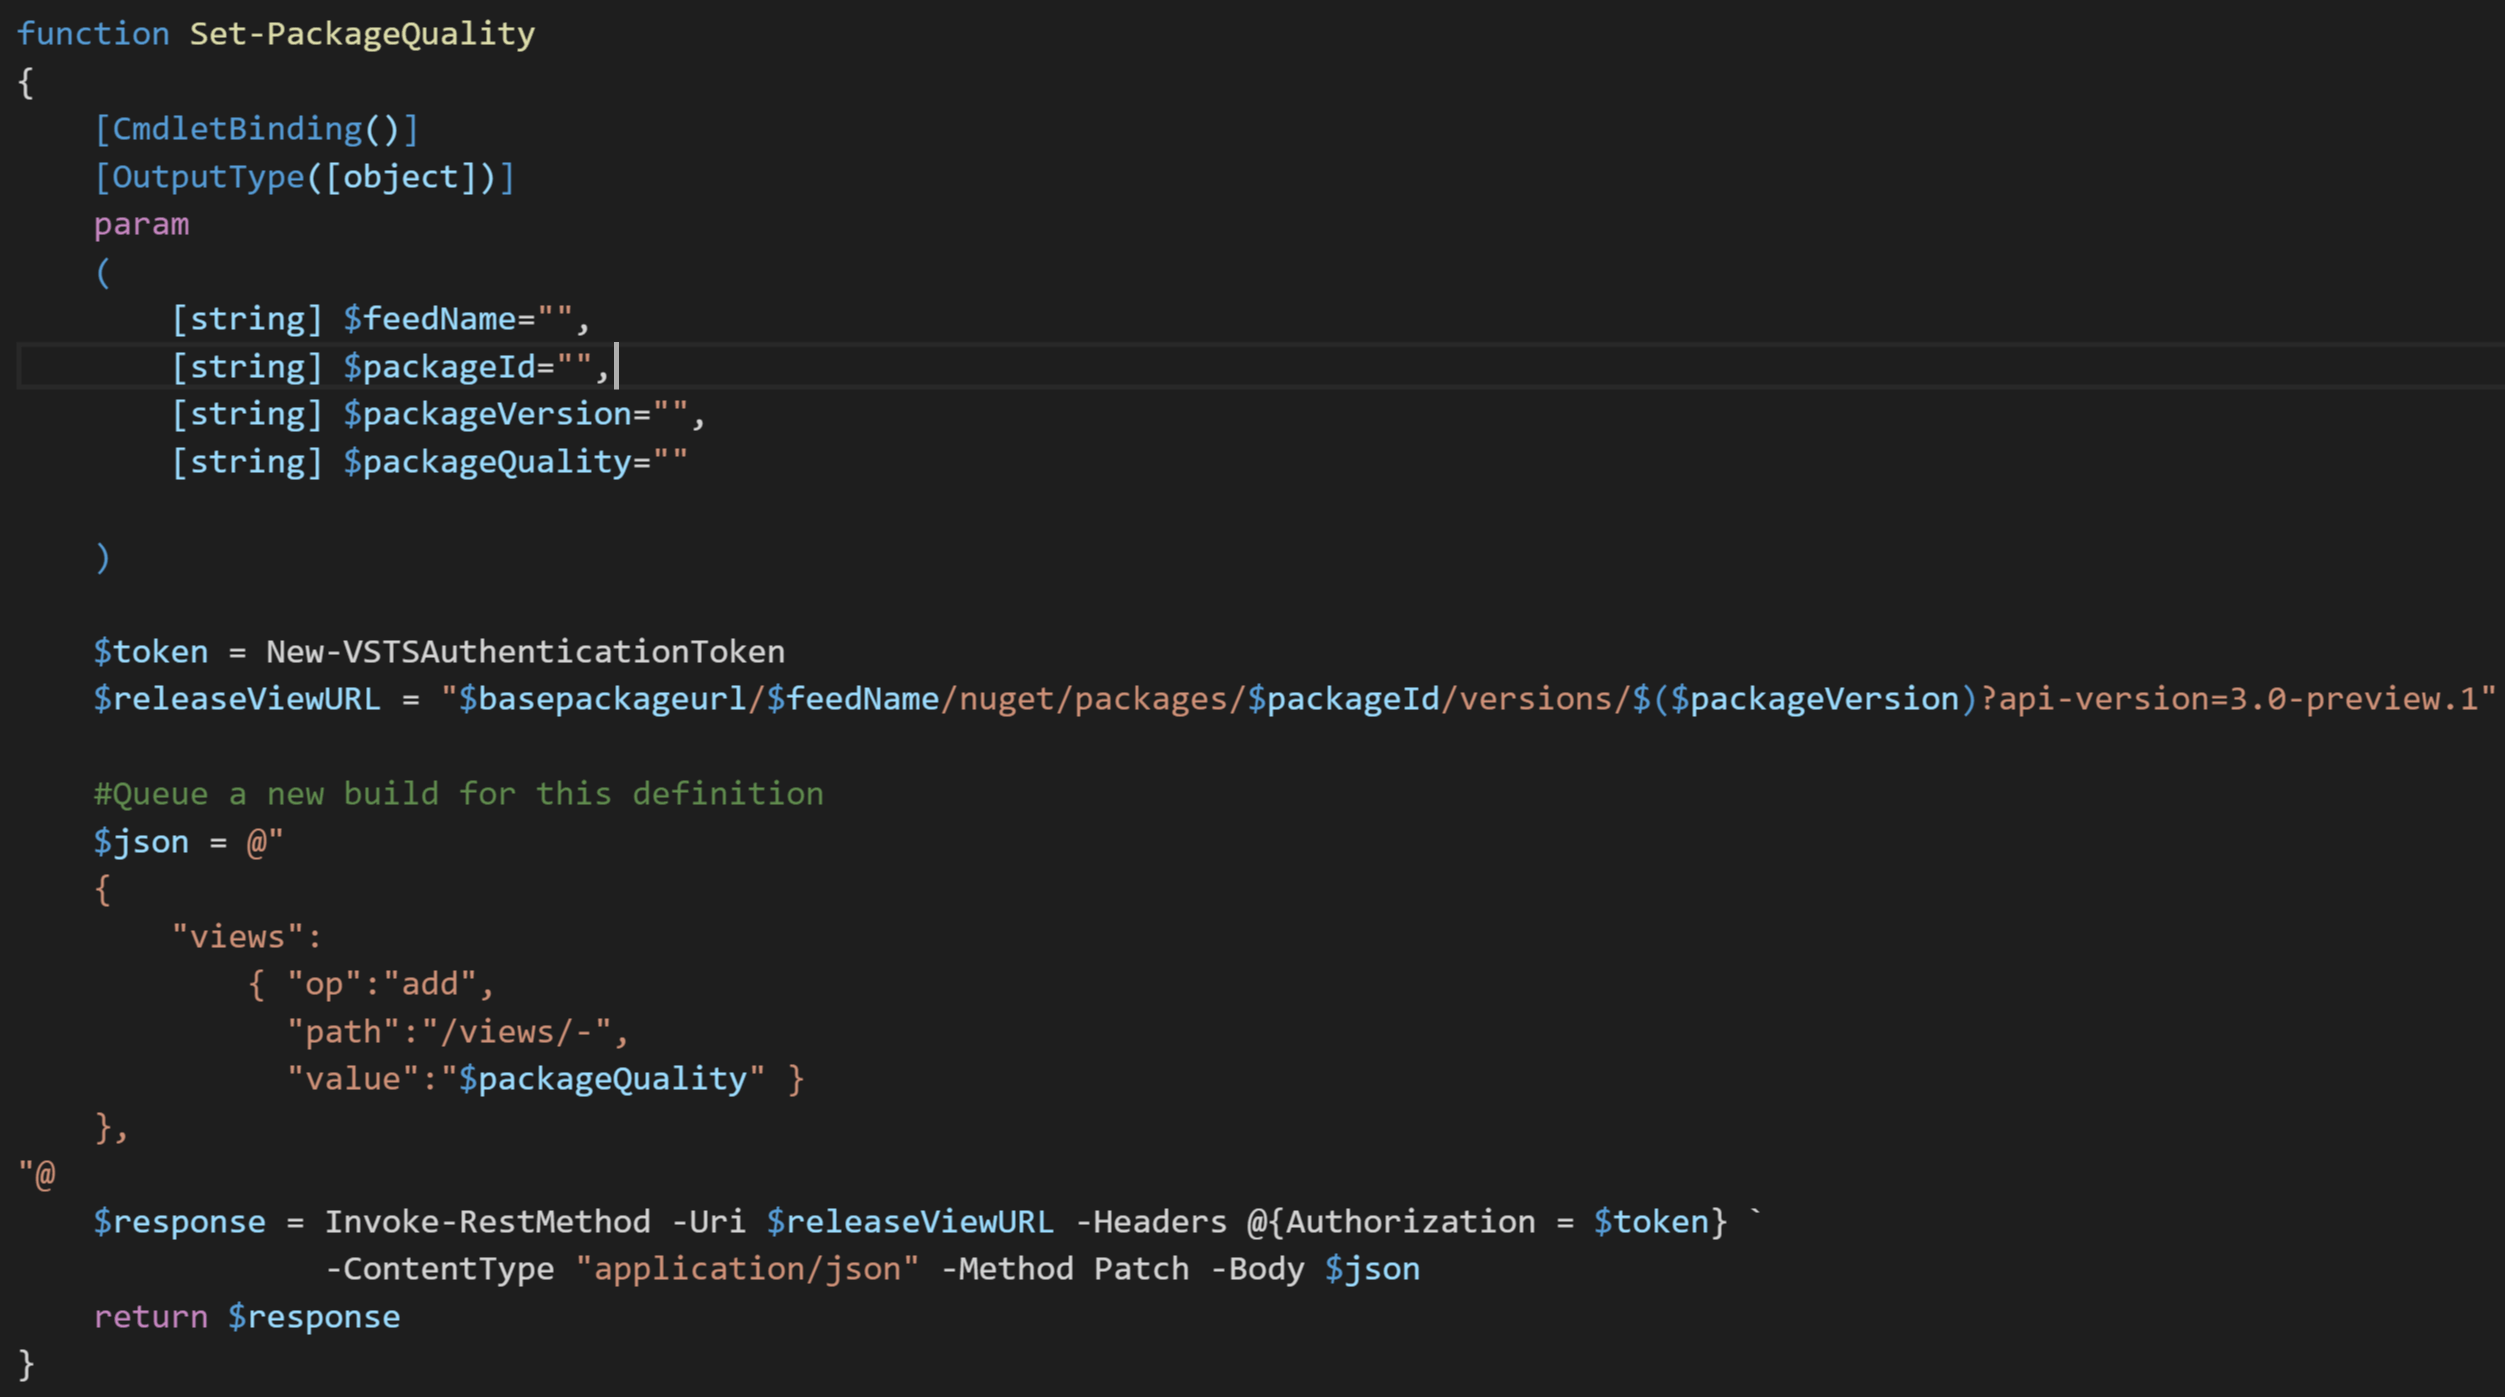Click the closing parenthesis of param block
Screen dimensions: 2505x1397
pos(102,557)
